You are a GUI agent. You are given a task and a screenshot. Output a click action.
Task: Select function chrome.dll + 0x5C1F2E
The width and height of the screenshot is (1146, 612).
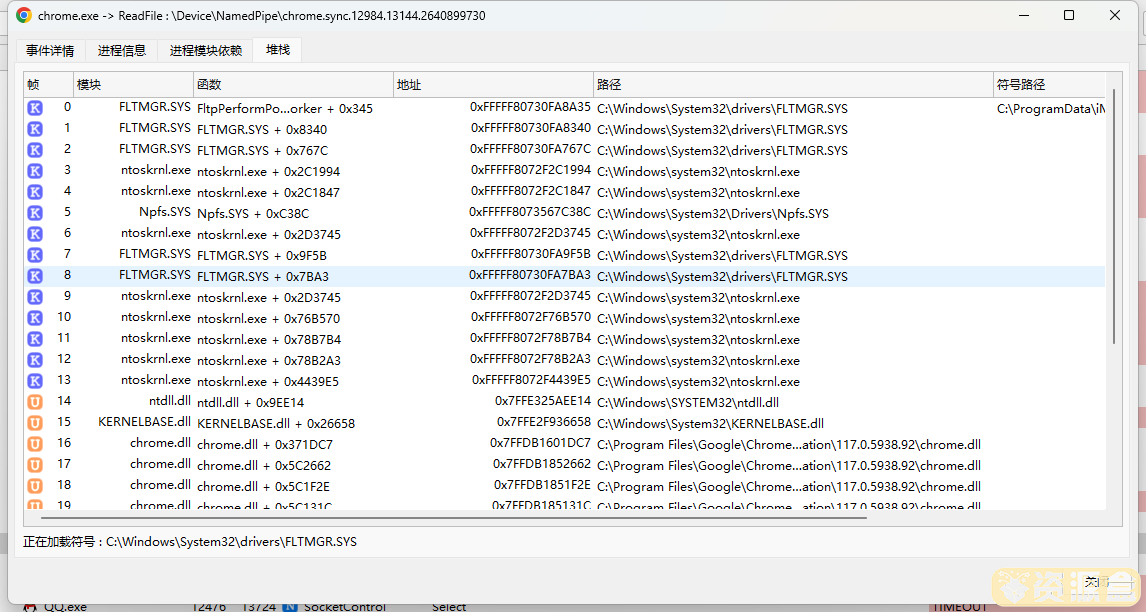265,486
